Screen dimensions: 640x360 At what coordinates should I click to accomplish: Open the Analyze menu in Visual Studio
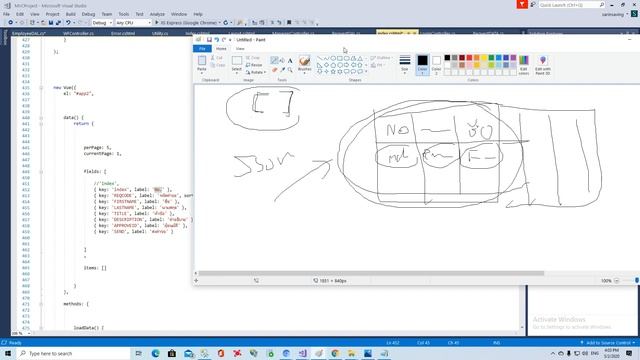[x=157, y=14]
